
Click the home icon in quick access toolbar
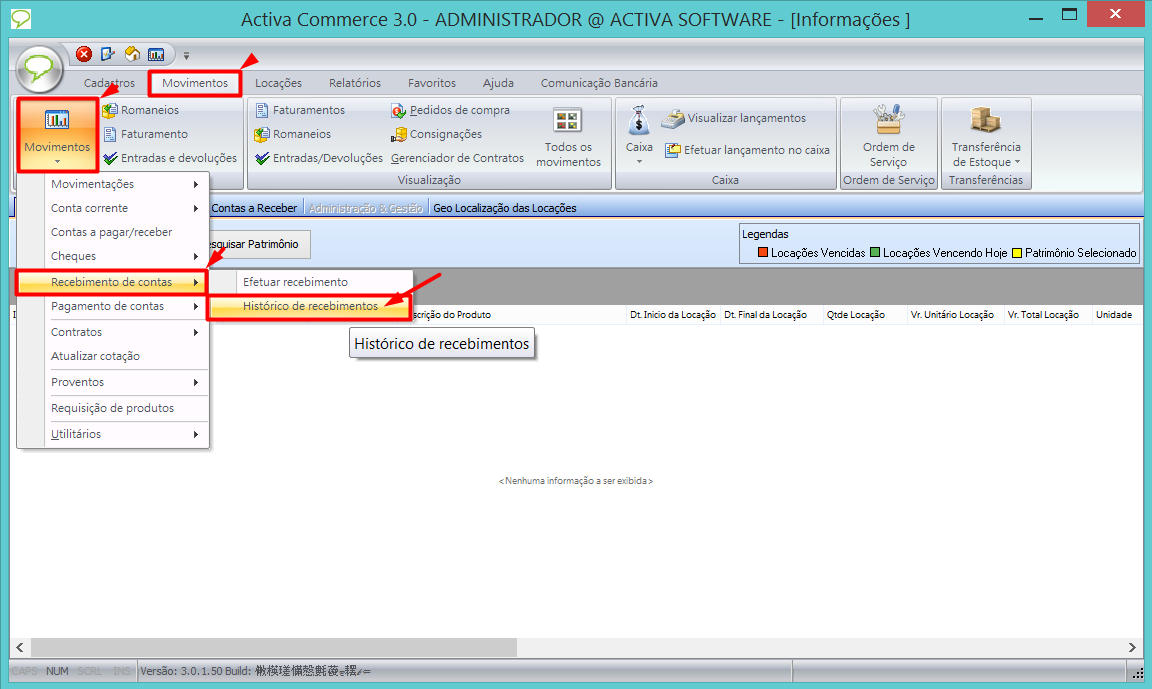(x=132, y=55)
